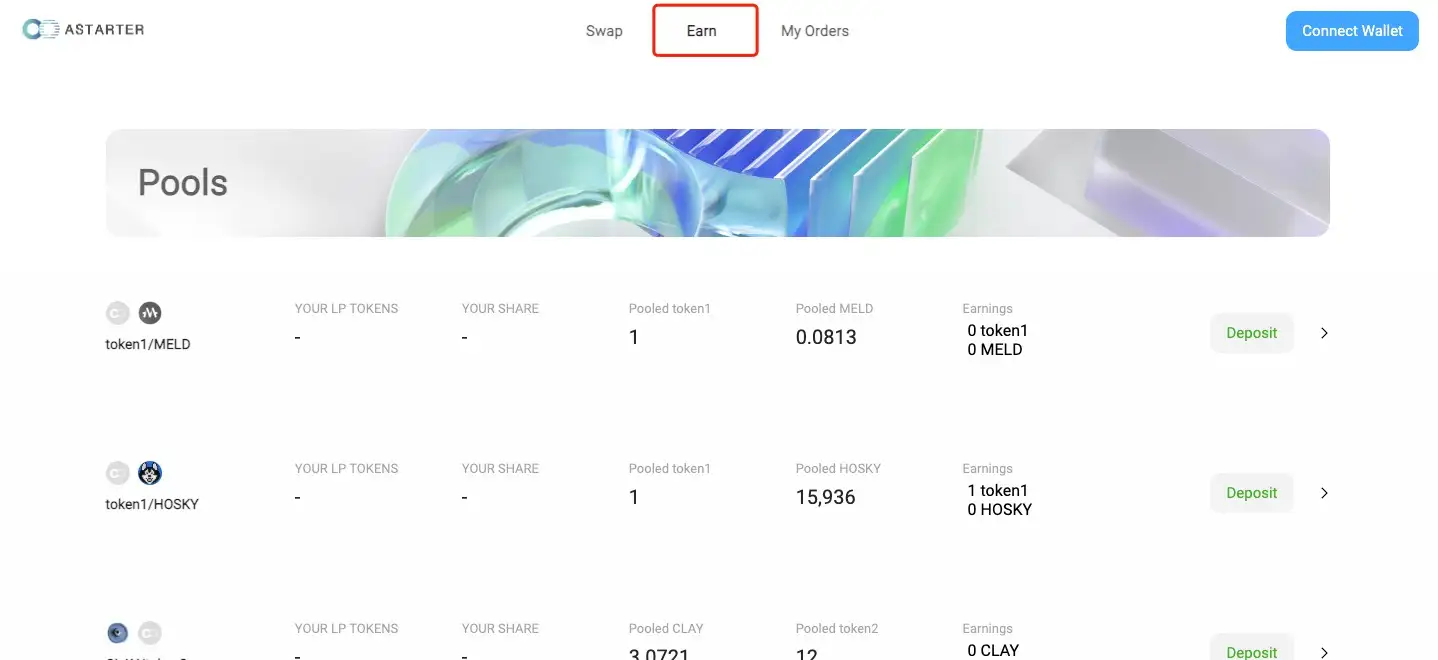The height and width of the screenshot is (660, 1438).
Task: Deposit into the CLAY pool
Action: 1251,650
